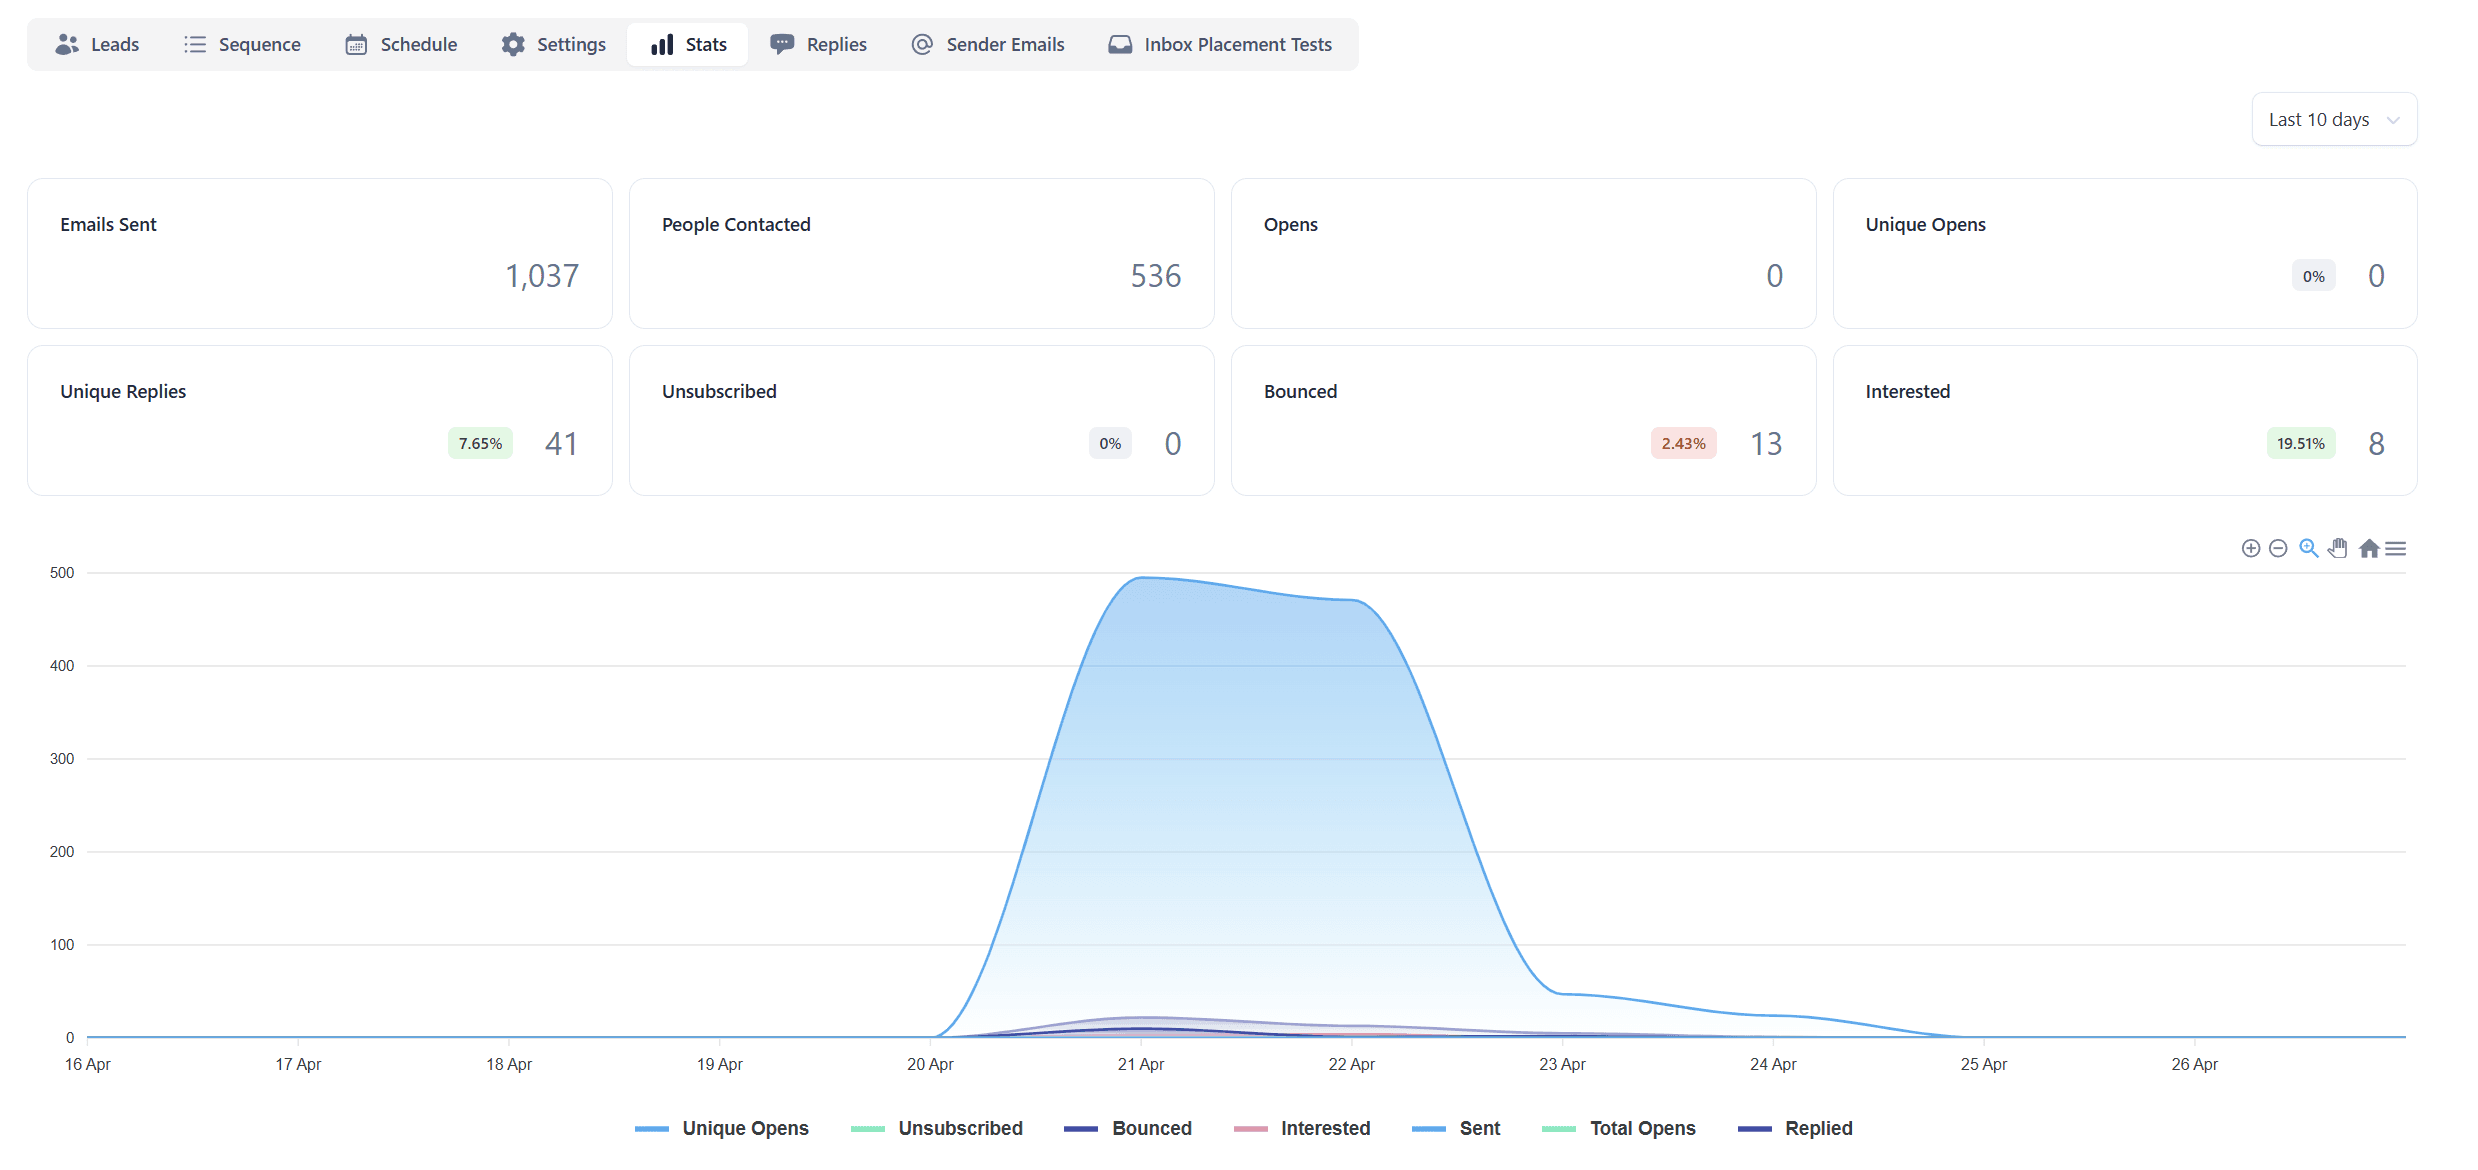The image size is (2478, 1170).
Task: Click the Sender Emails @ icon
Action: point(921,44)
